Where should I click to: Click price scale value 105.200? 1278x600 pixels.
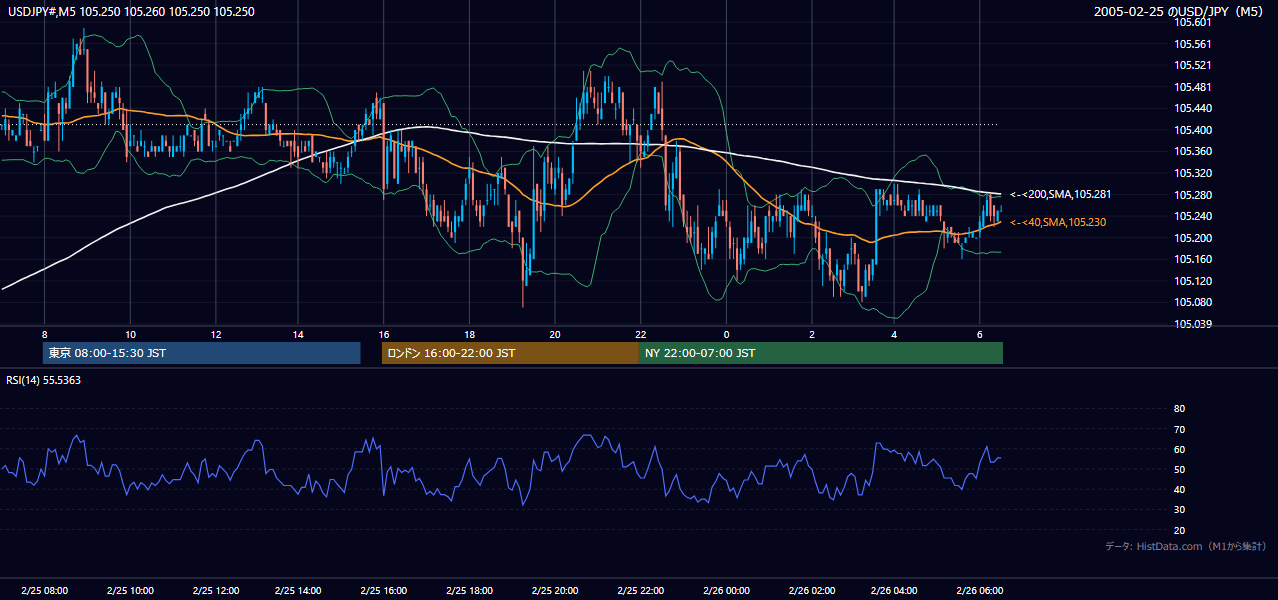click(1192, 238)
